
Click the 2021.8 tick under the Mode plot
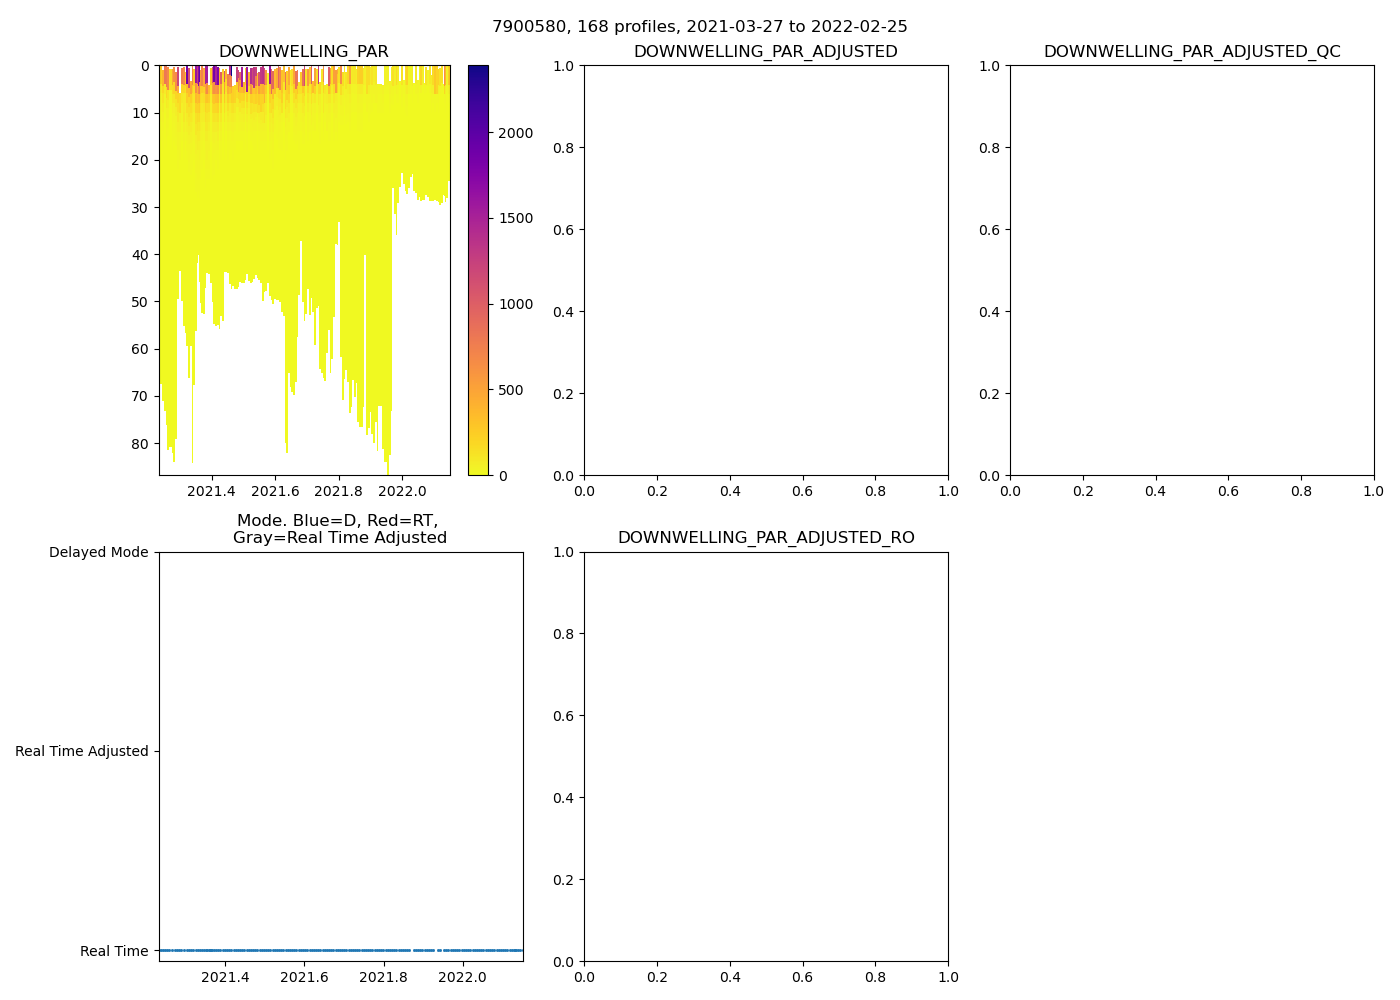click(383, 977)
